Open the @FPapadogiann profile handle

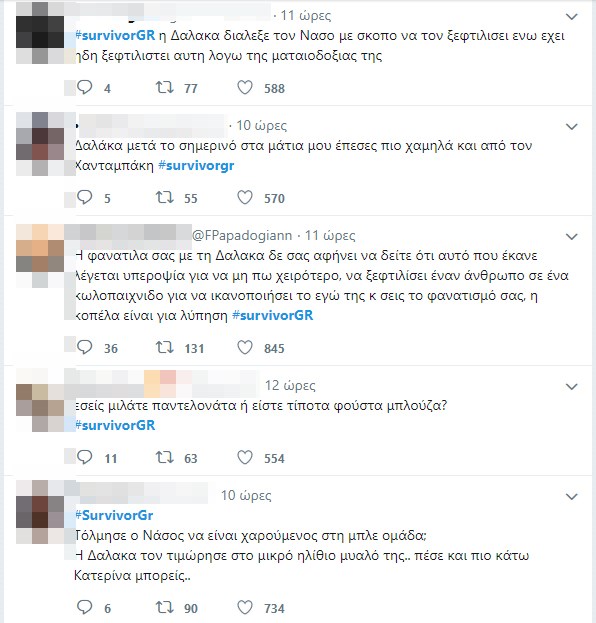242,236
